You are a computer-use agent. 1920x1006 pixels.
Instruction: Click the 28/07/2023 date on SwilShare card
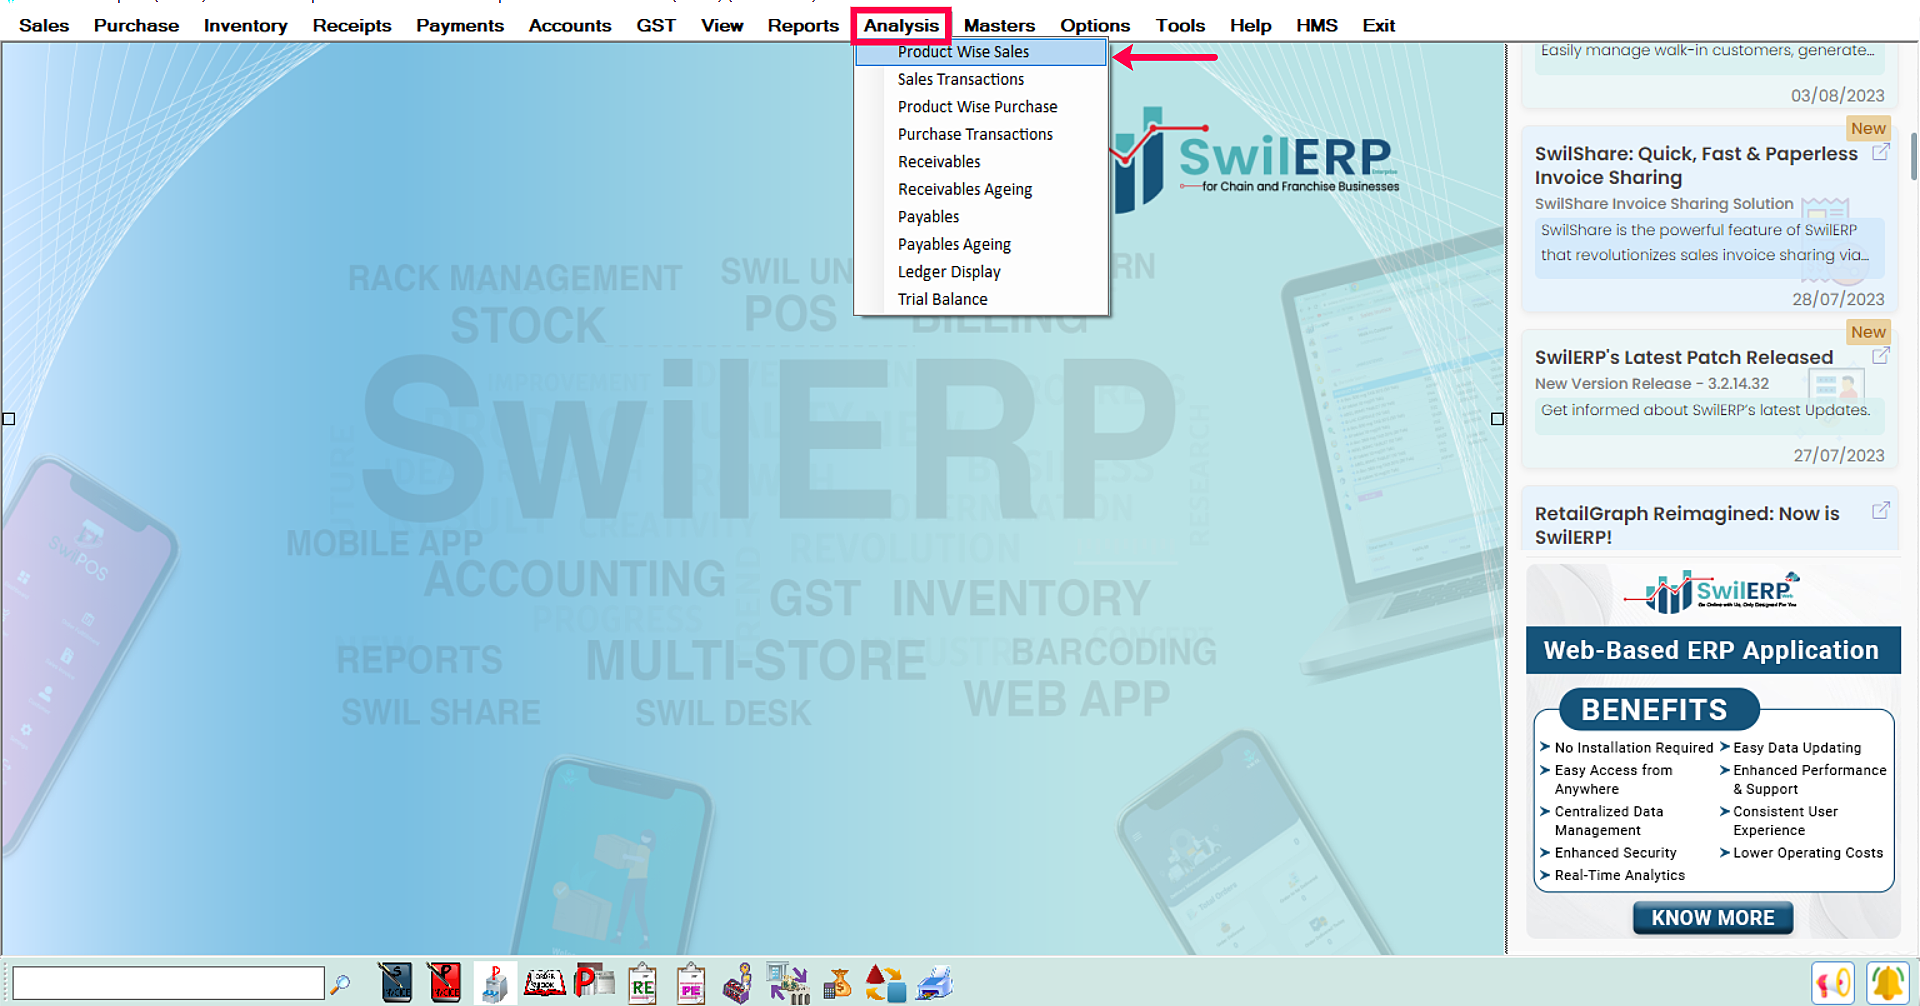point(1838,299)
